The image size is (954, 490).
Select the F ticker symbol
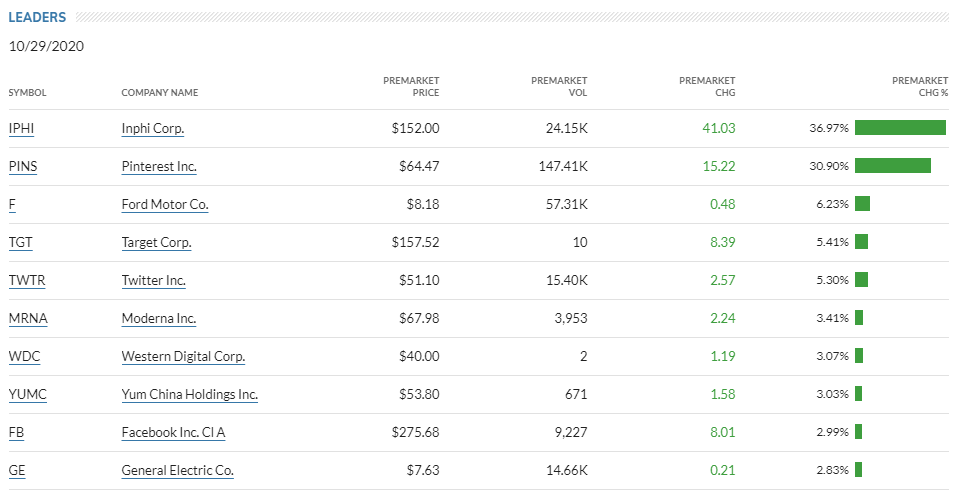click(12, 204)
